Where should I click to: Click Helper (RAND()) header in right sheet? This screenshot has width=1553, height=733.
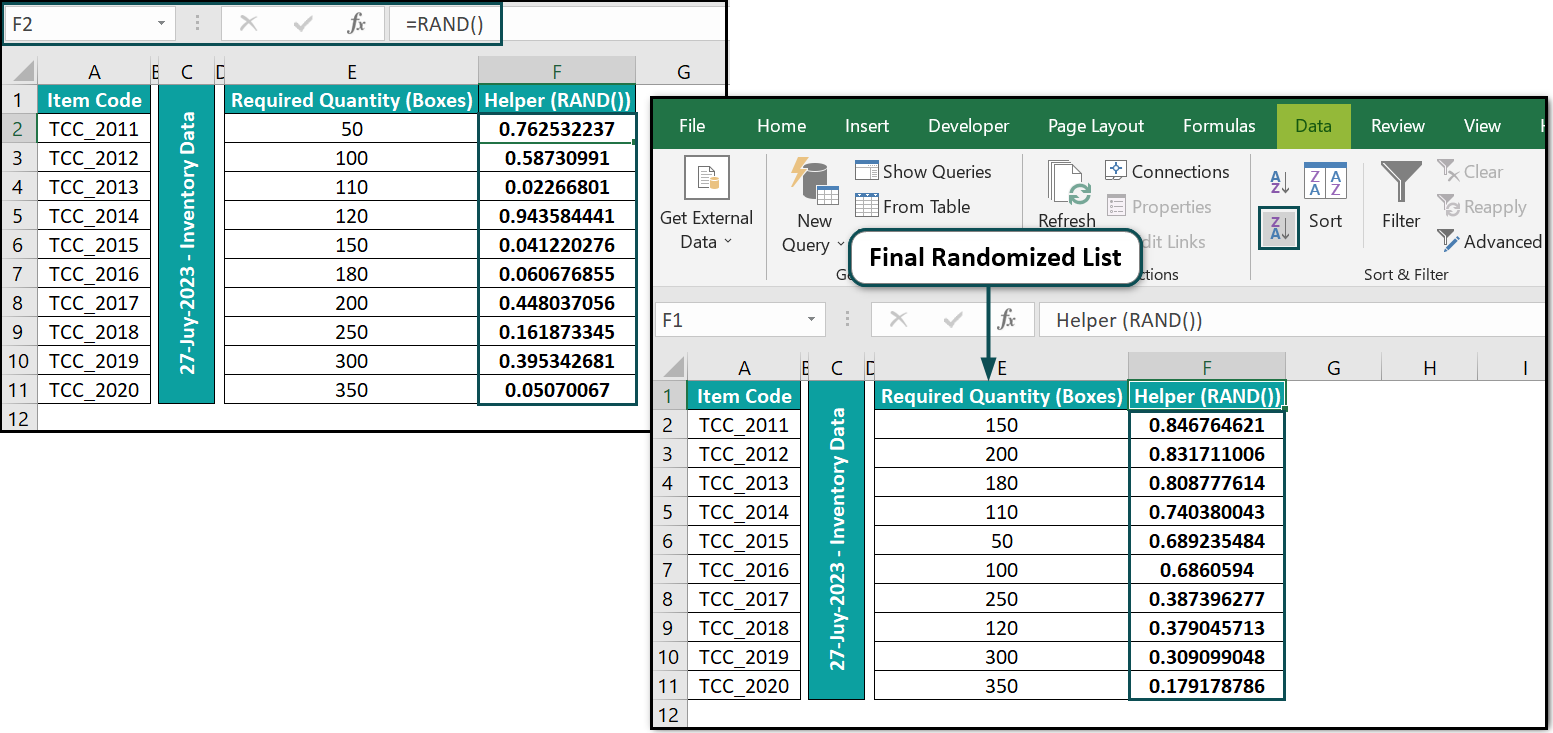click(x=1207, y=396)
